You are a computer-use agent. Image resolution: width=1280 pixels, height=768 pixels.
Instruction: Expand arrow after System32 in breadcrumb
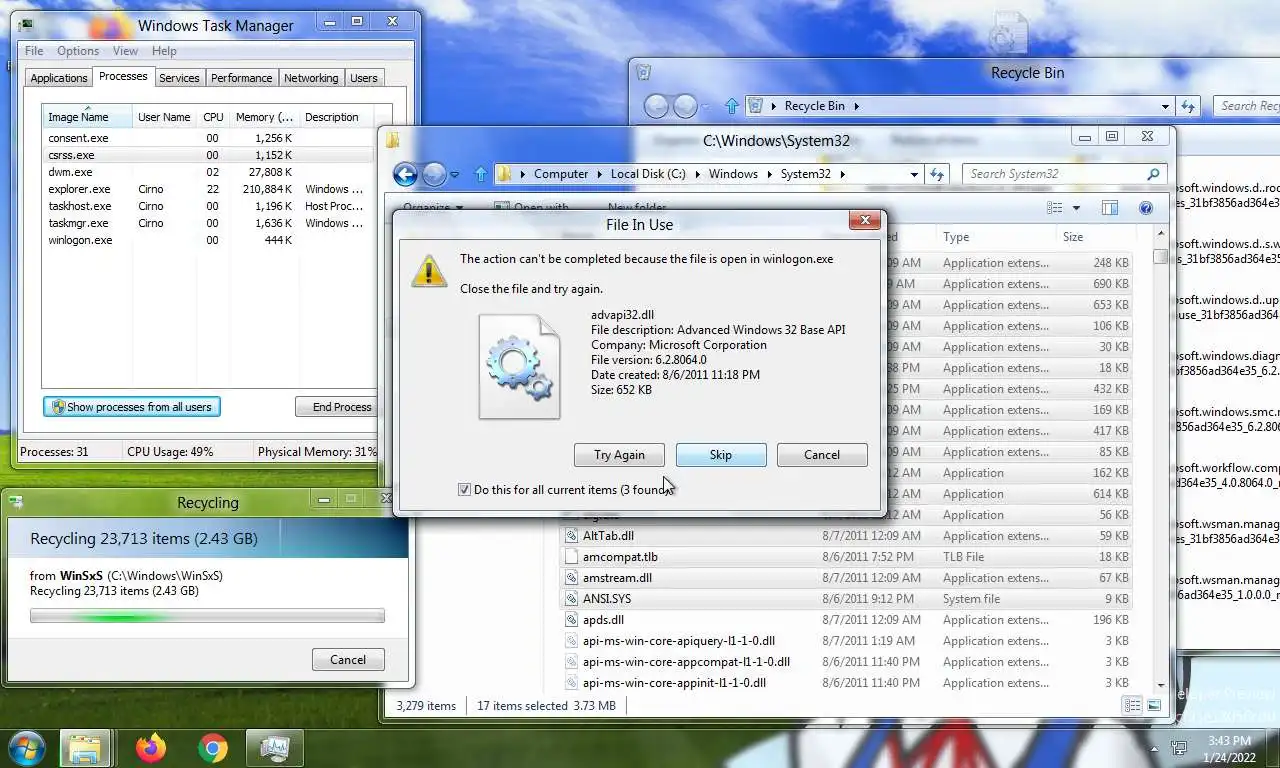tap(842, 174)
